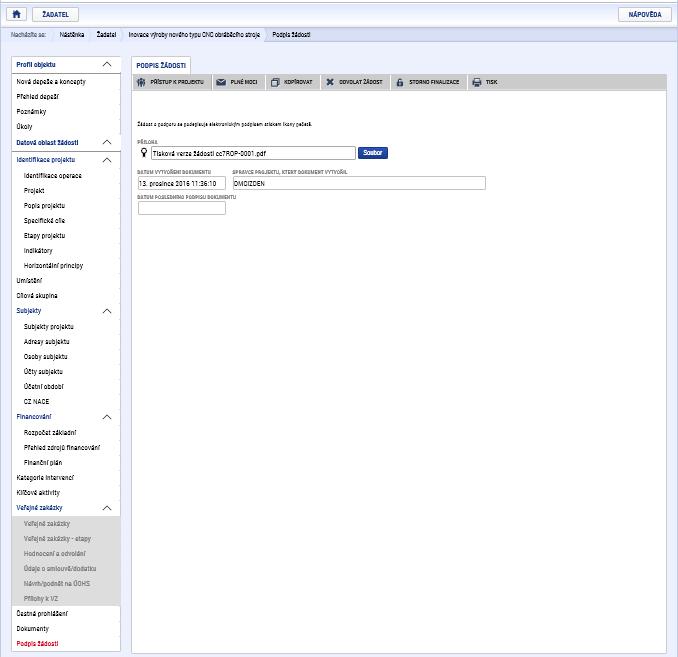Viewport: 678px width, 657px height.
Task: Collapse the Financování group
Action: [107, 417]
